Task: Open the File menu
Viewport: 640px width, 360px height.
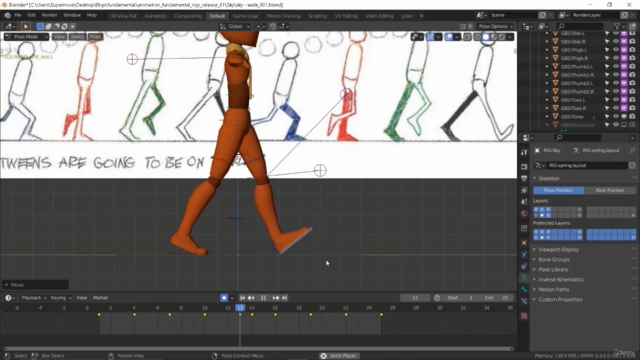Action: pyautogui.click(x=18, y=15)
